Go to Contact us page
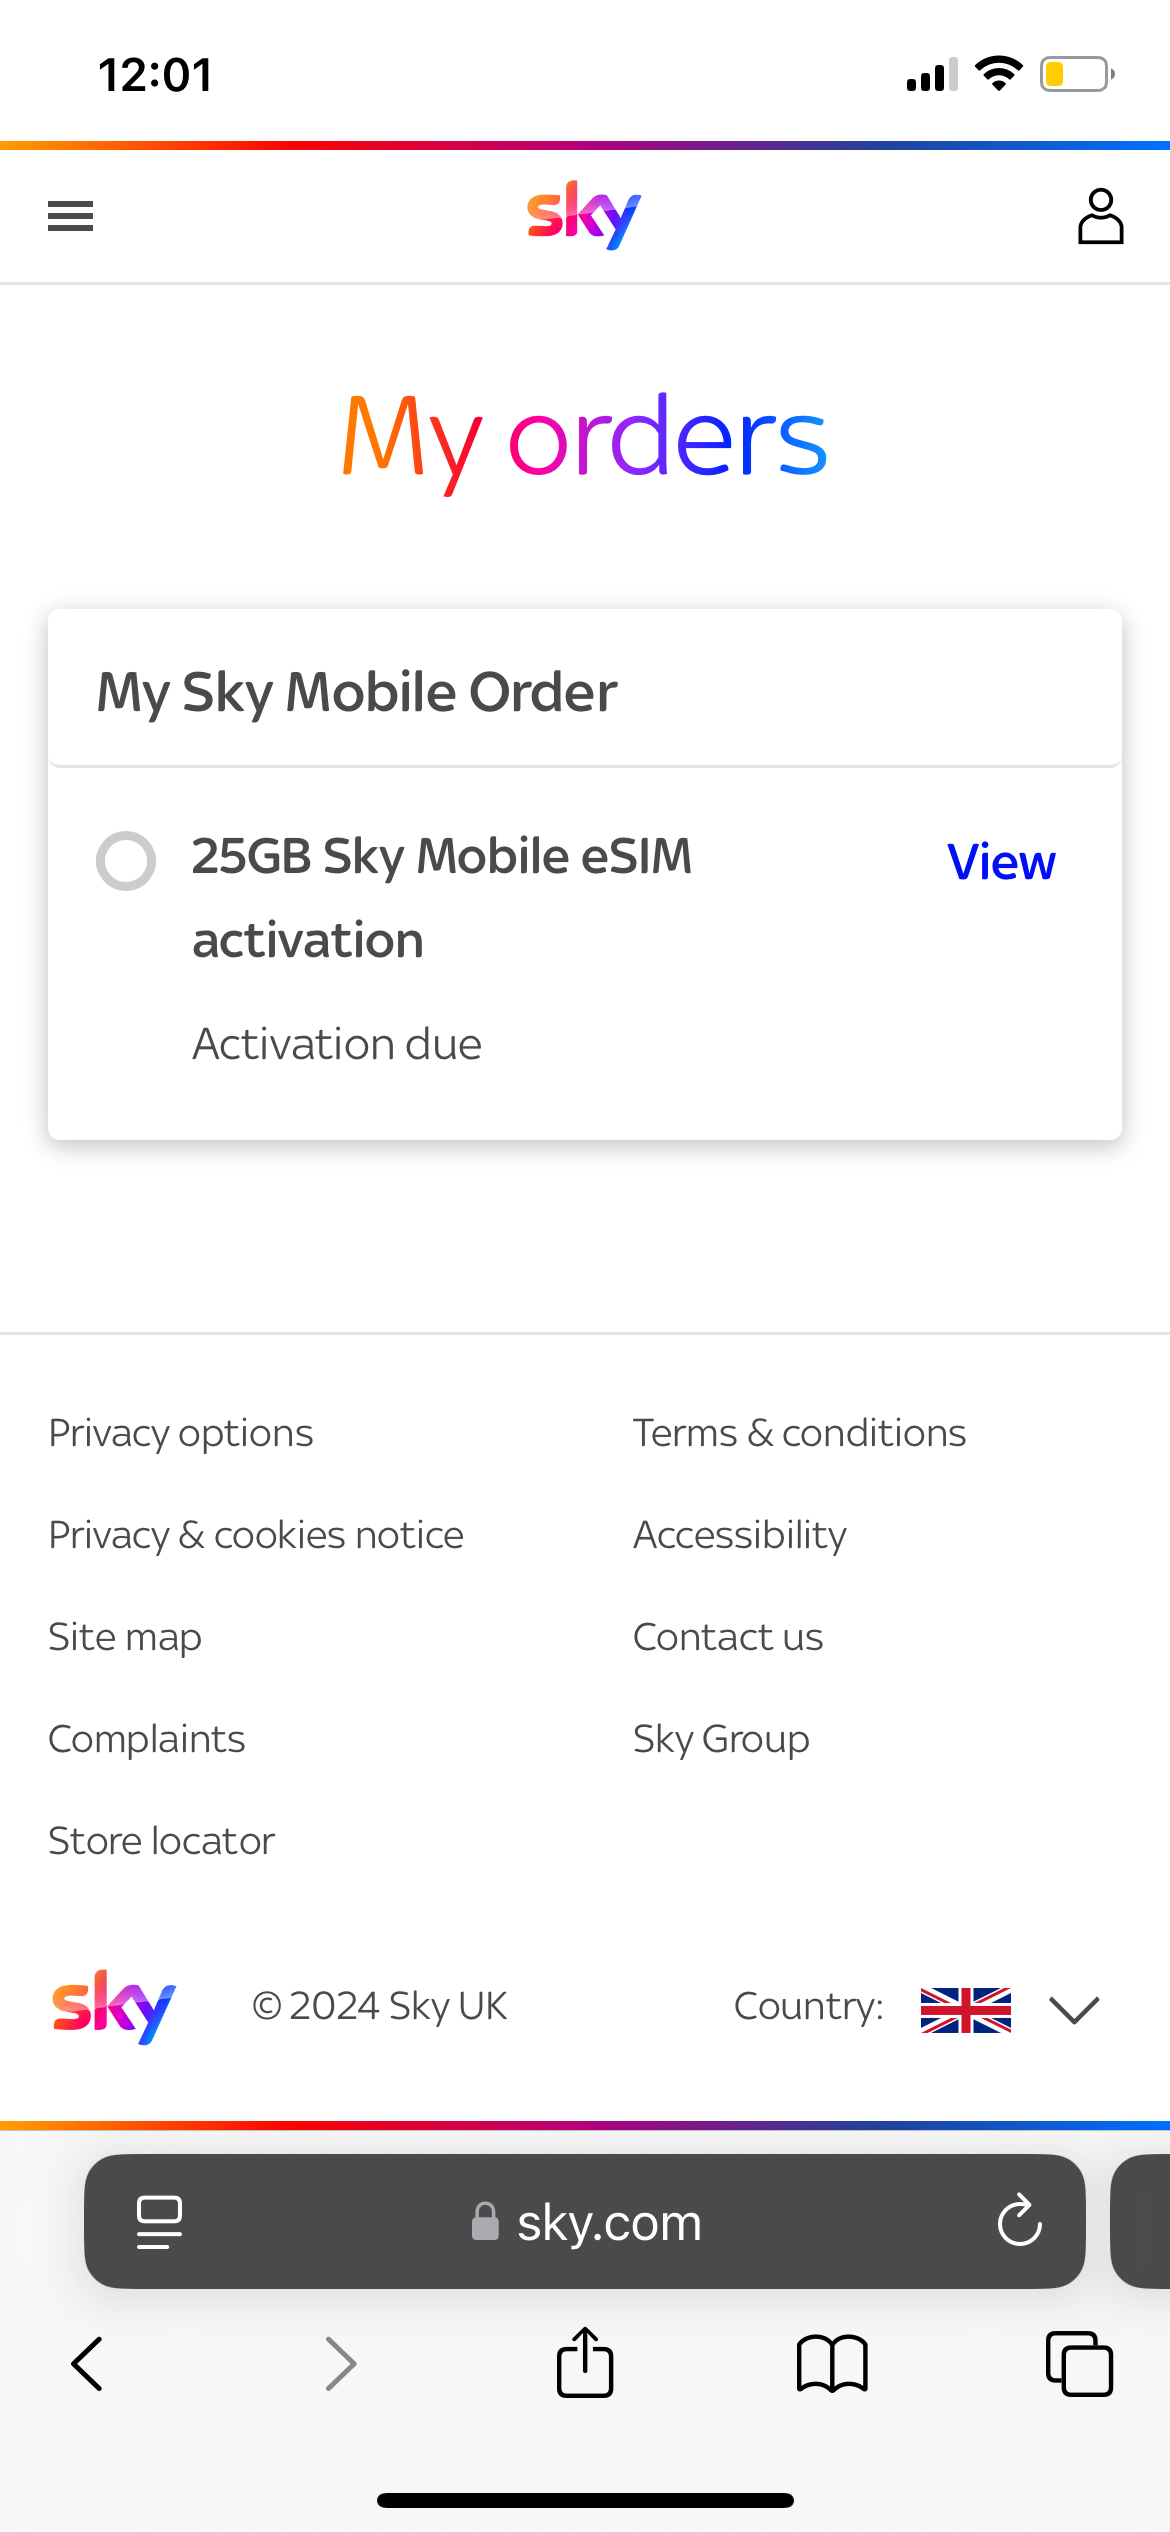 coord(728,1637)
